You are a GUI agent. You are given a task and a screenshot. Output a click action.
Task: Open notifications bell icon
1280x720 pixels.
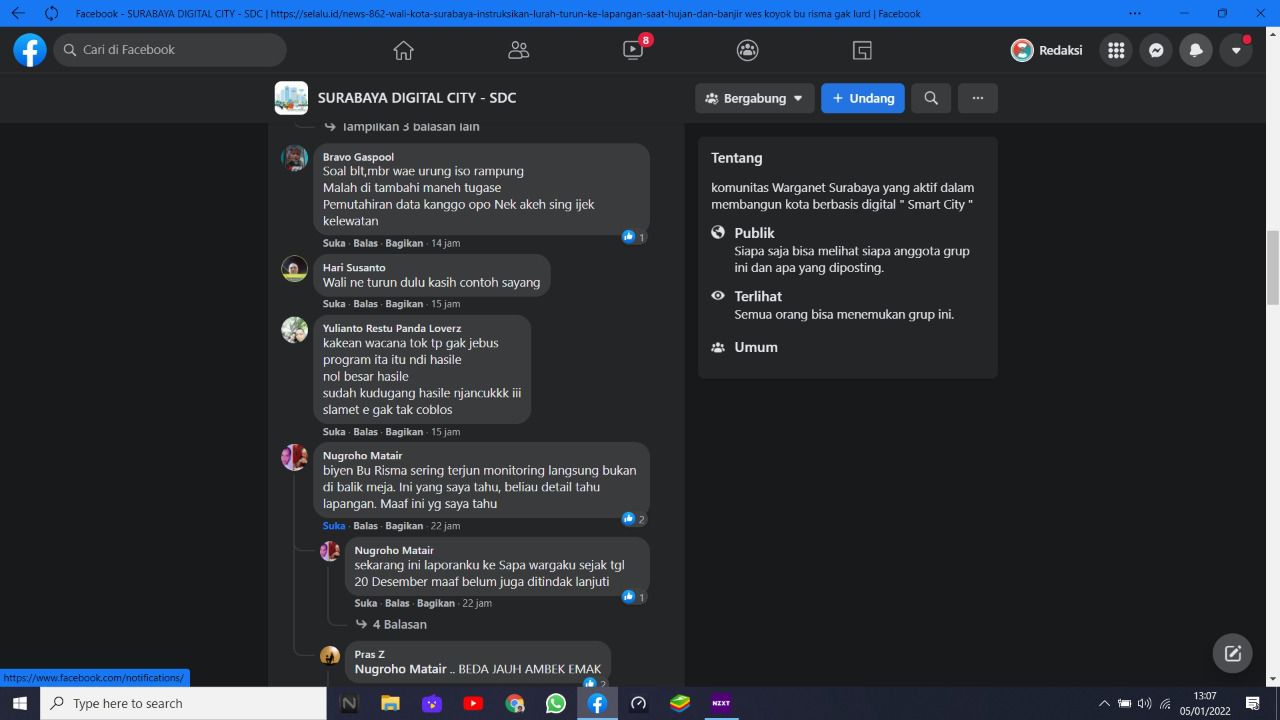(1196, 50)
